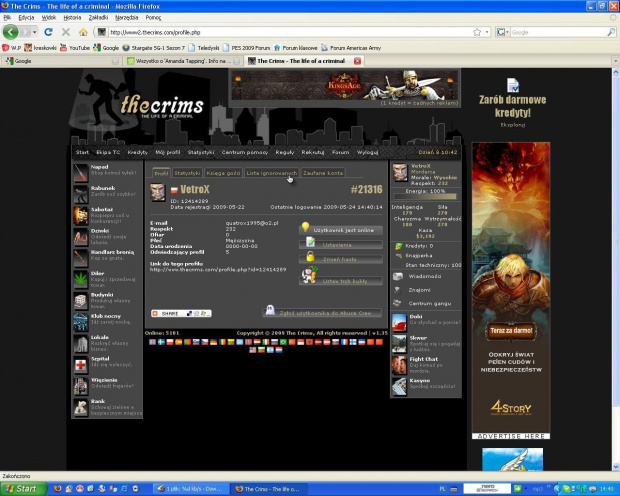
Task: Click the page vertical scrollbar
Action: [616, 269]
